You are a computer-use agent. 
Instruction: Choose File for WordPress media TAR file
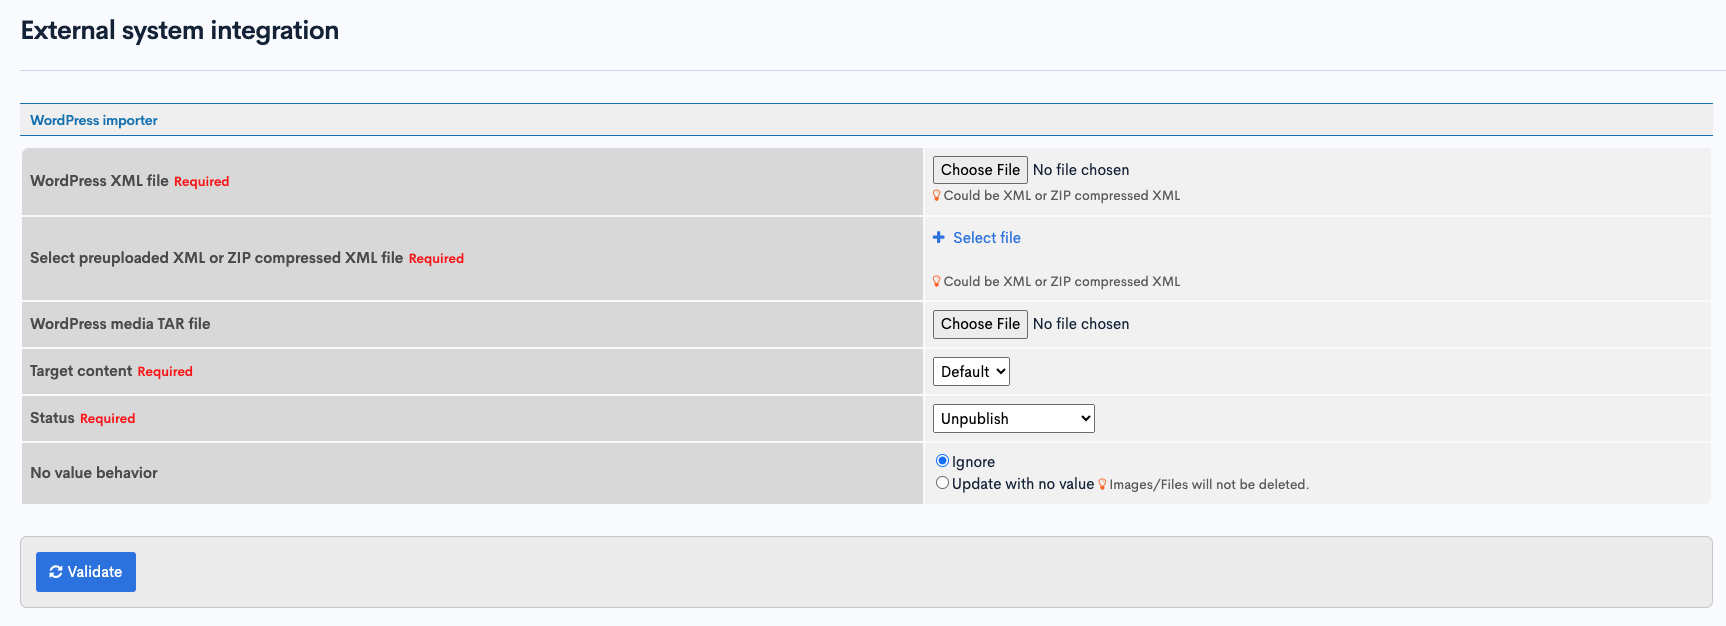(x=980, y=324)
